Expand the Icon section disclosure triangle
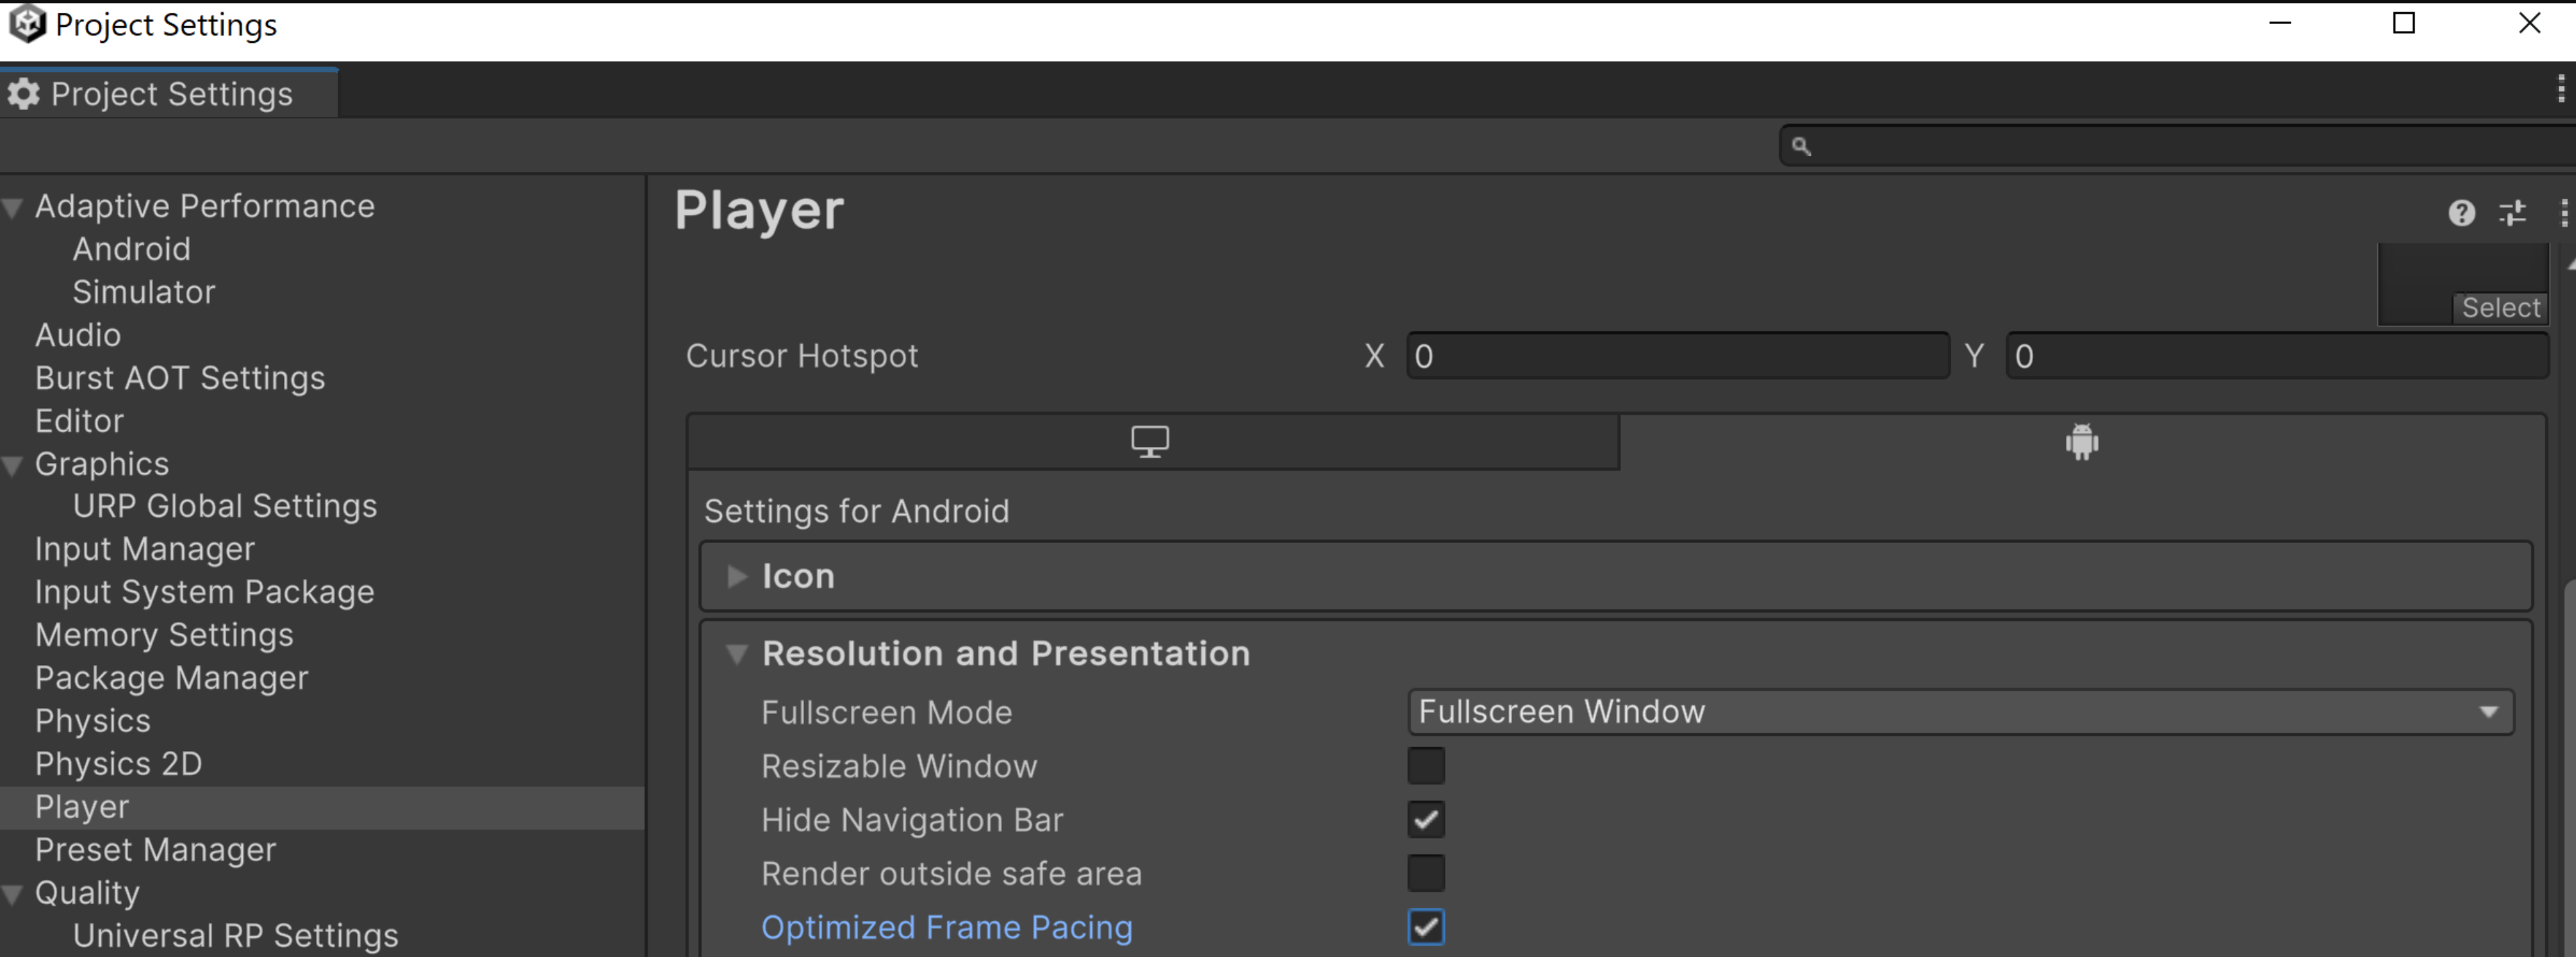Viewport: 2576px width, 957px height. click(734, 576)
